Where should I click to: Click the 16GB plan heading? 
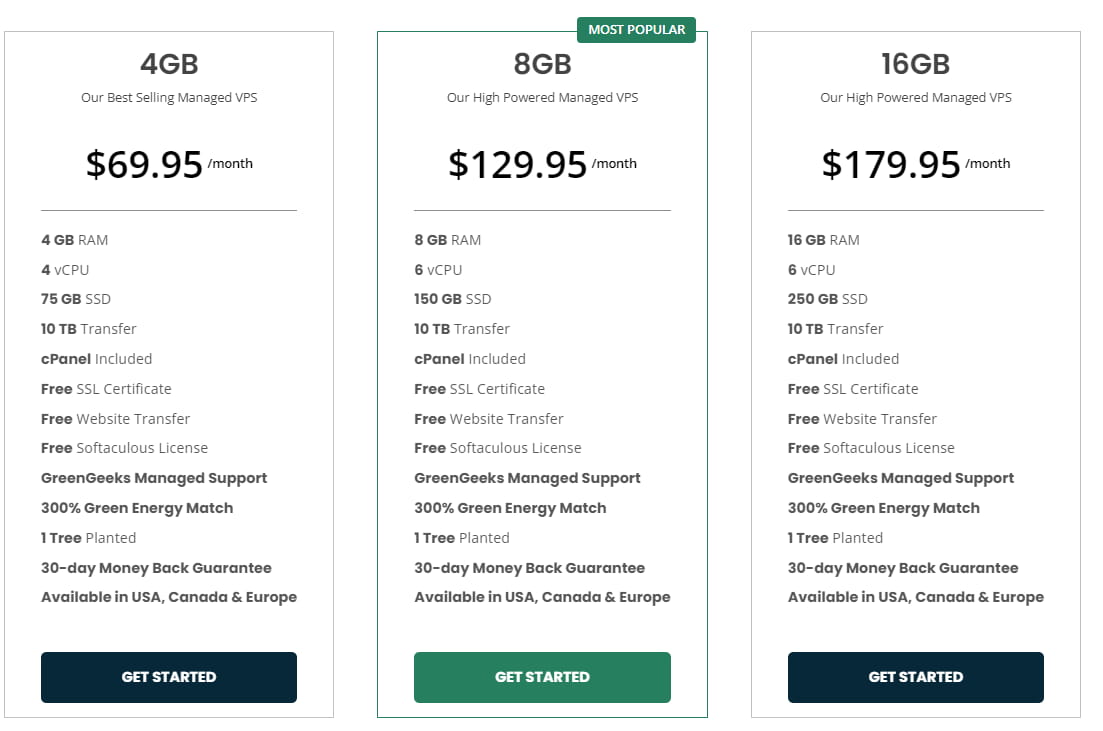[915, 65]
